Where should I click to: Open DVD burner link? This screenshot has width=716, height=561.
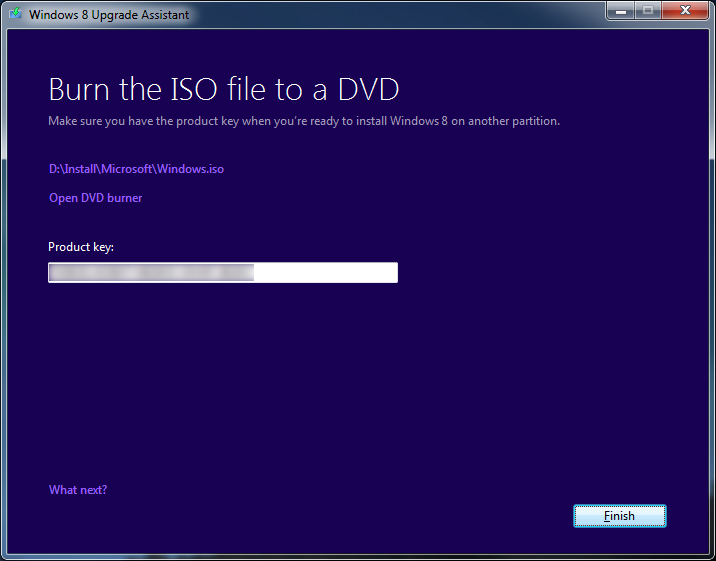point(95,198)
